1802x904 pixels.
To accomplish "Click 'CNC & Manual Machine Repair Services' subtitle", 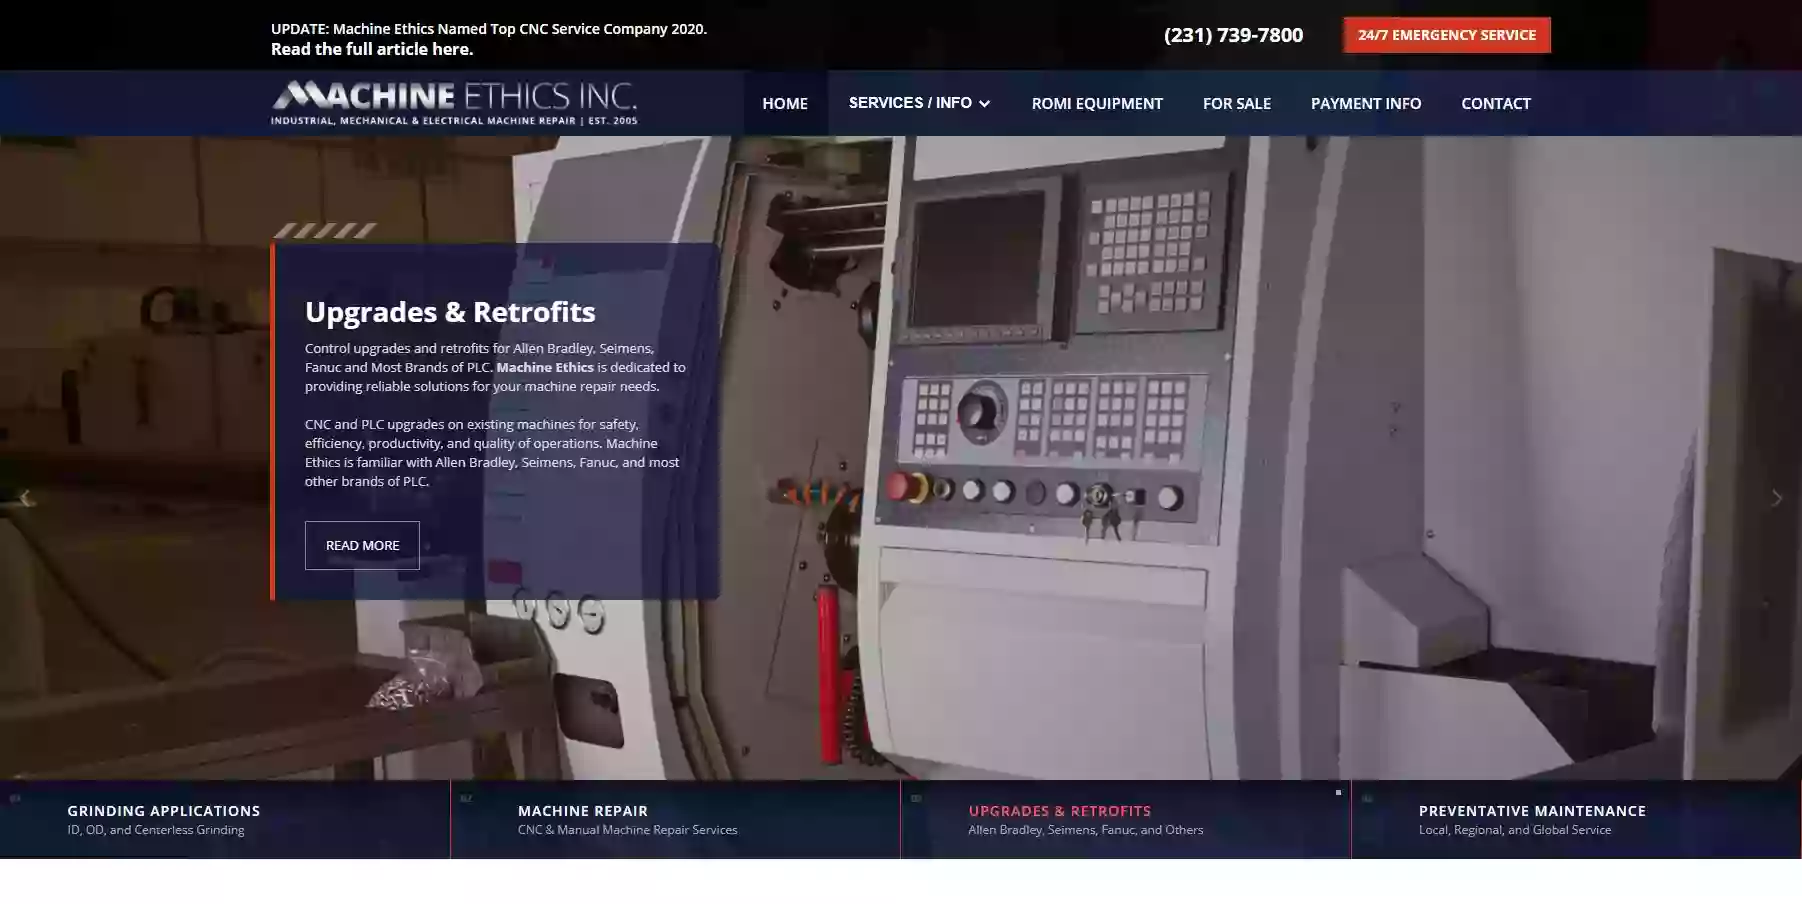I will tap(628, 830).
